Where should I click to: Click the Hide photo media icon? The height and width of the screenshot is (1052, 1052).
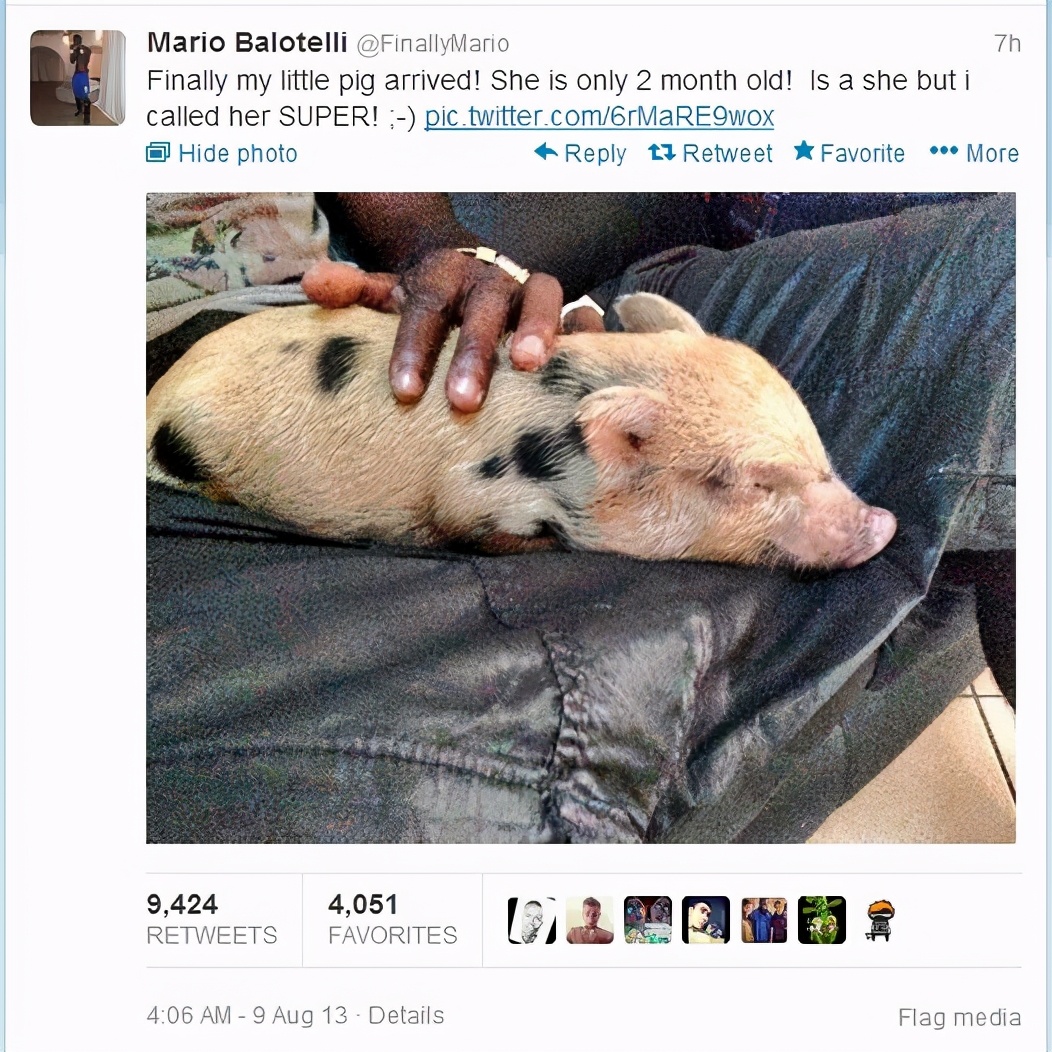[x=158, y=153]
